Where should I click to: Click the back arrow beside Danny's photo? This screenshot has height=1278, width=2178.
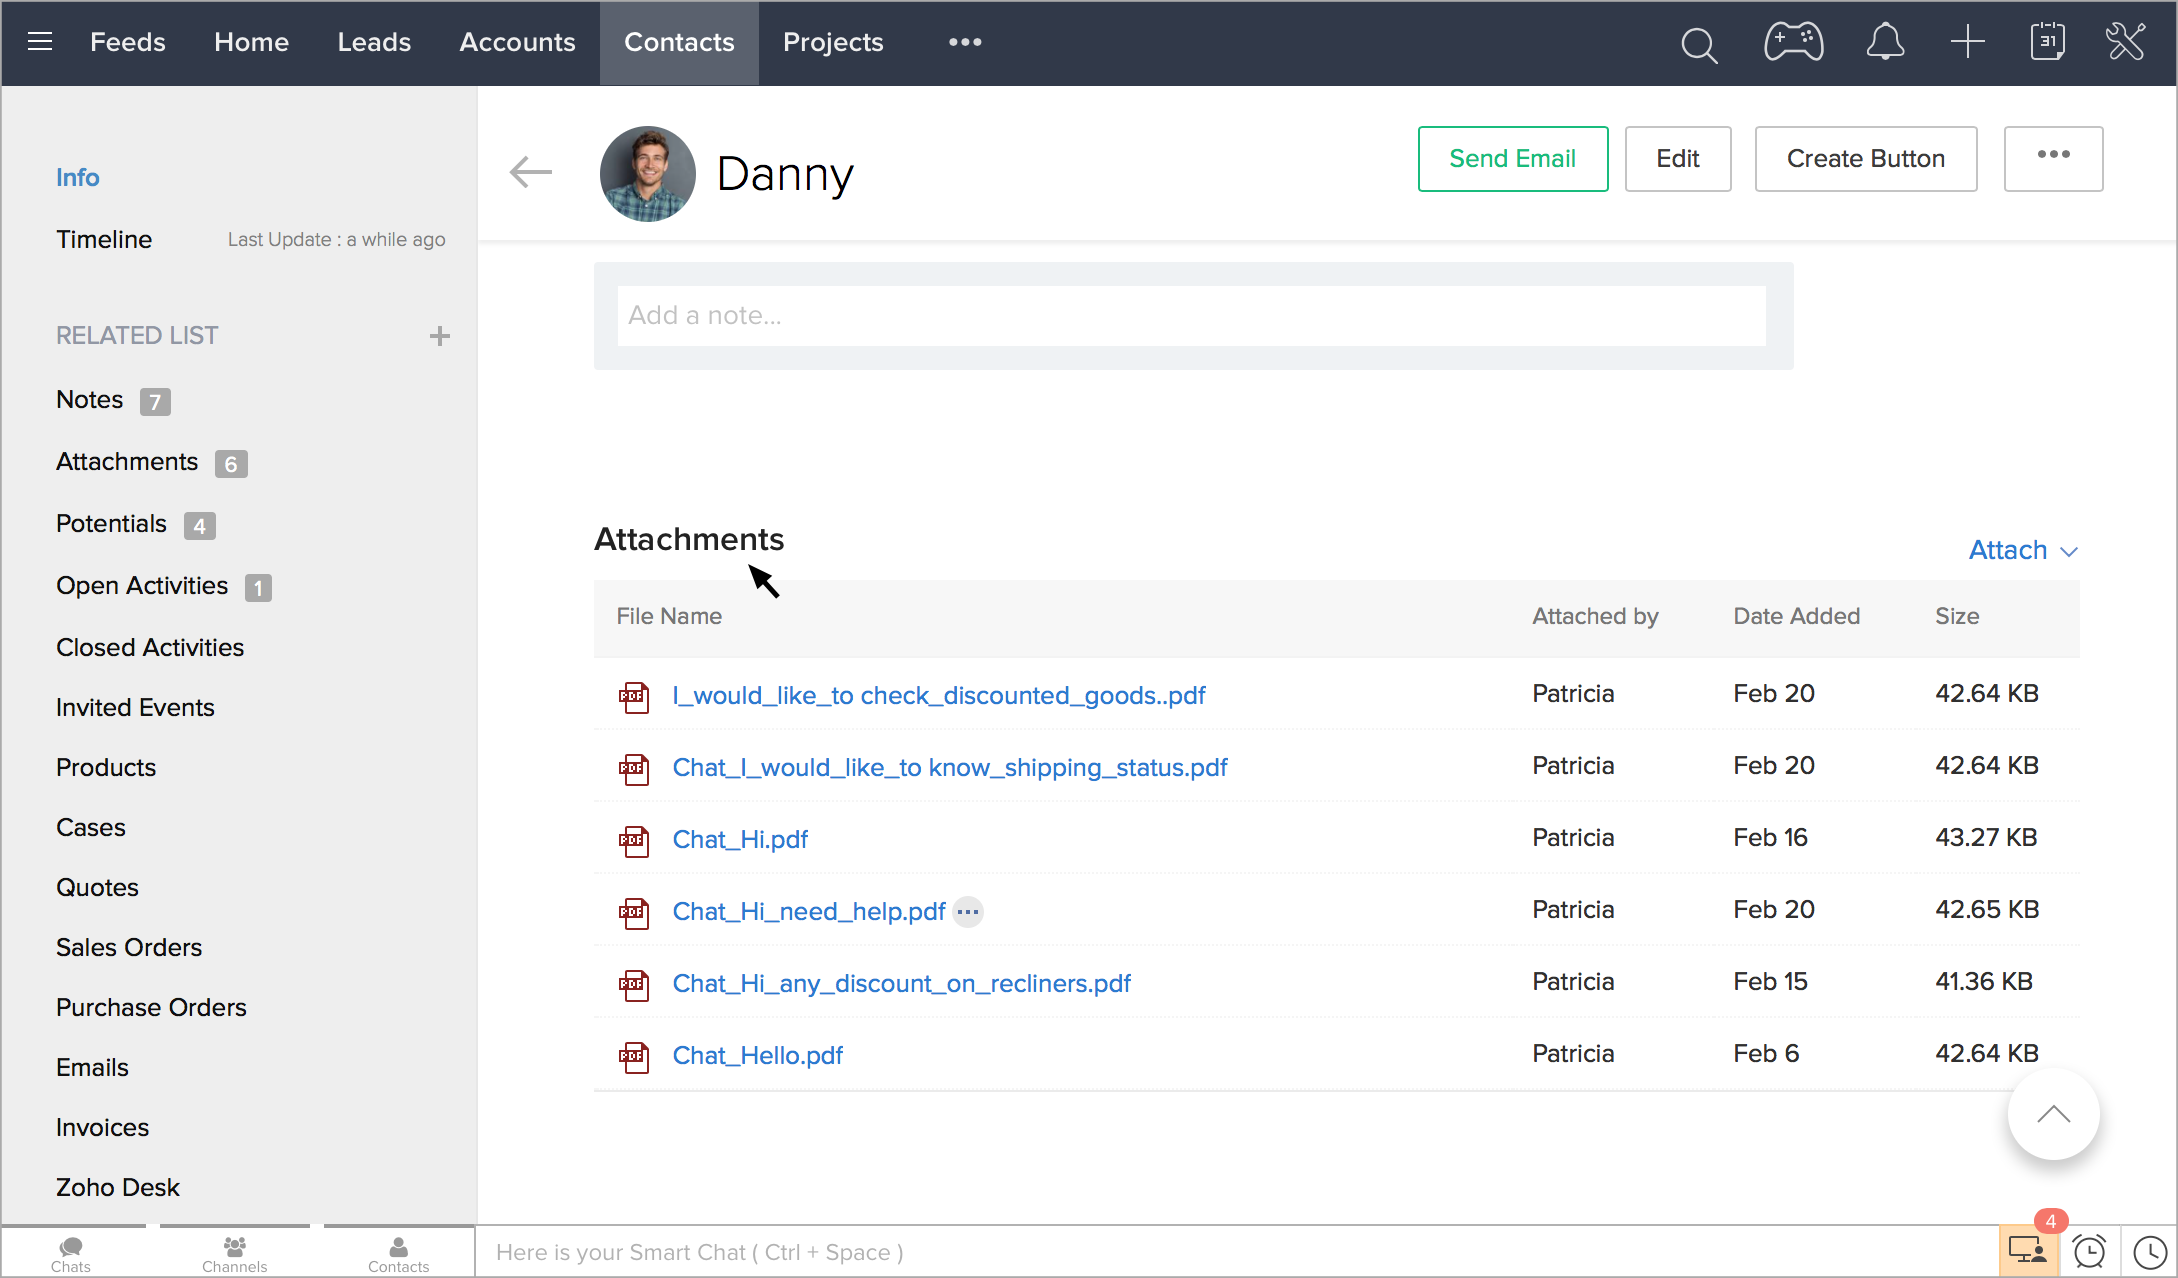pos(530,172)
